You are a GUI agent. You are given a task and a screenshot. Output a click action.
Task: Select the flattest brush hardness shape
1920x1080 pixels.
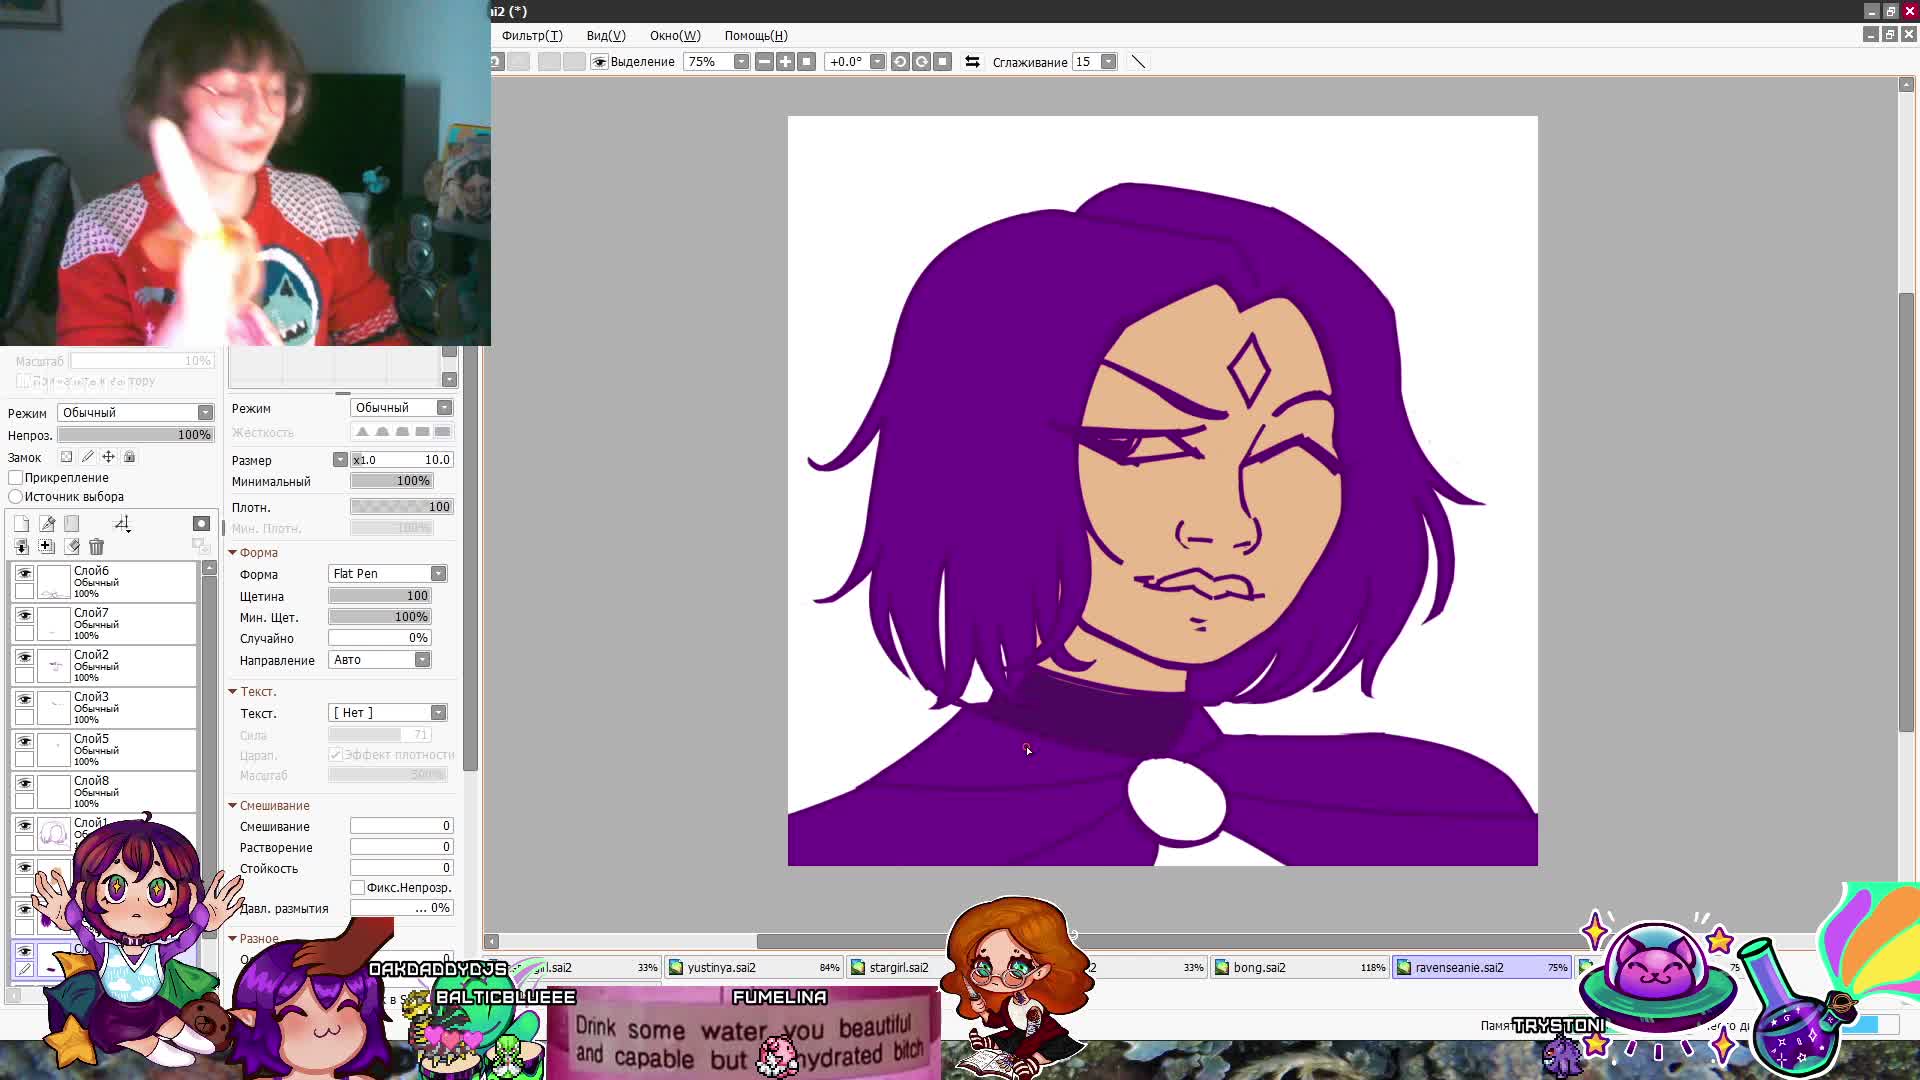442,432
